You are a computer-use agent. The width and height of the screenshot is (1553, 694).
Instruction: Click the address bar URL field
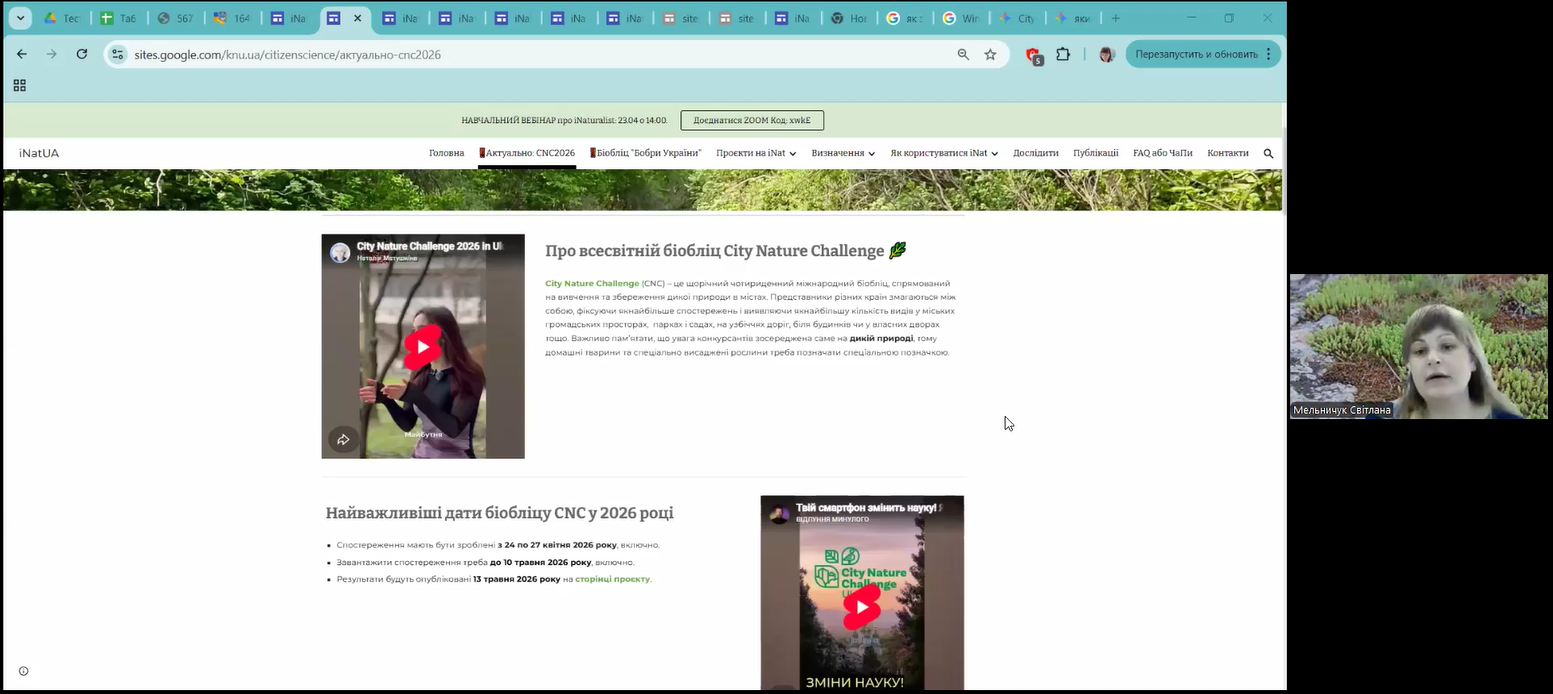tap(500, 54)
